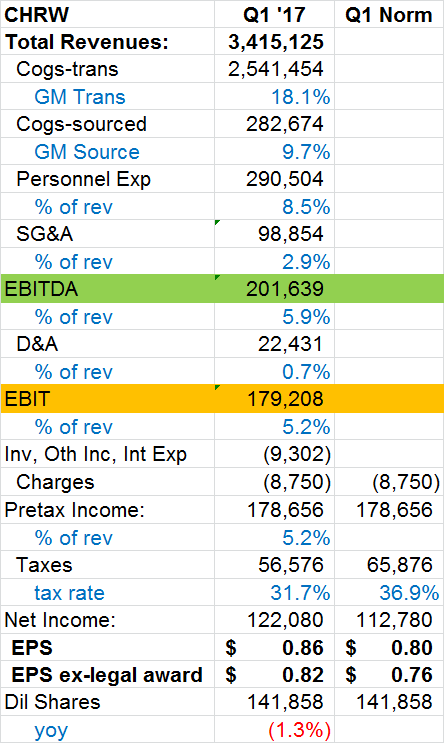
Task: Select Net Income value 122,080
Action: coord(285,620)
